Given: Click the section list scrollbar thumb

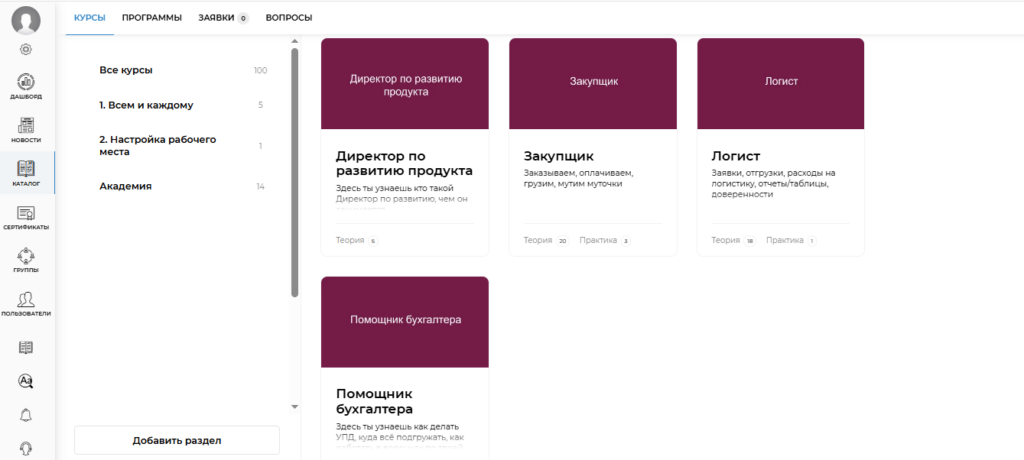Looking at the screenshot, I should click(295, 172).
